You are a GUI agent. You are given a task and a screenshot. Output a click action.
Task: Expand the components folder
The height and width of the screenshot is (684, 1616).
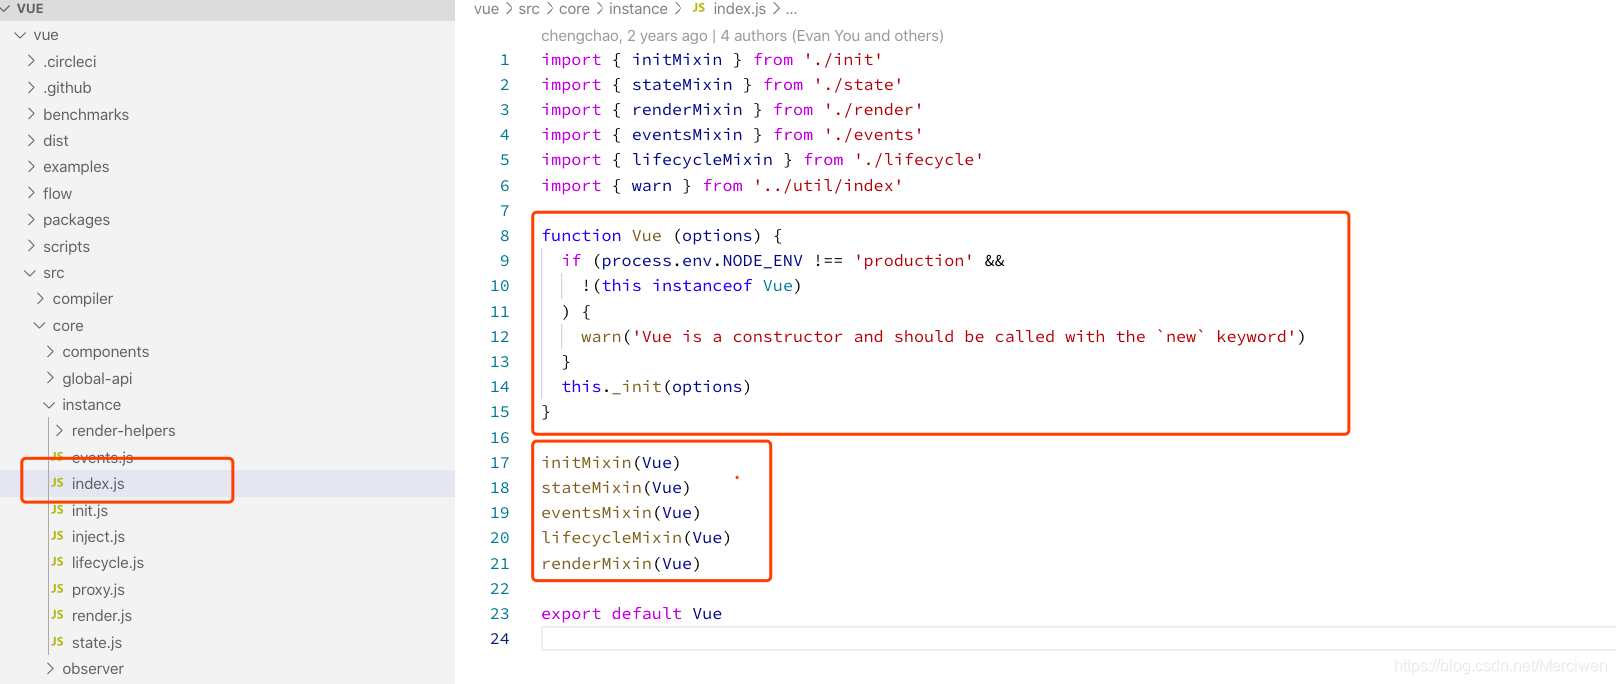[x=50, y=352]
